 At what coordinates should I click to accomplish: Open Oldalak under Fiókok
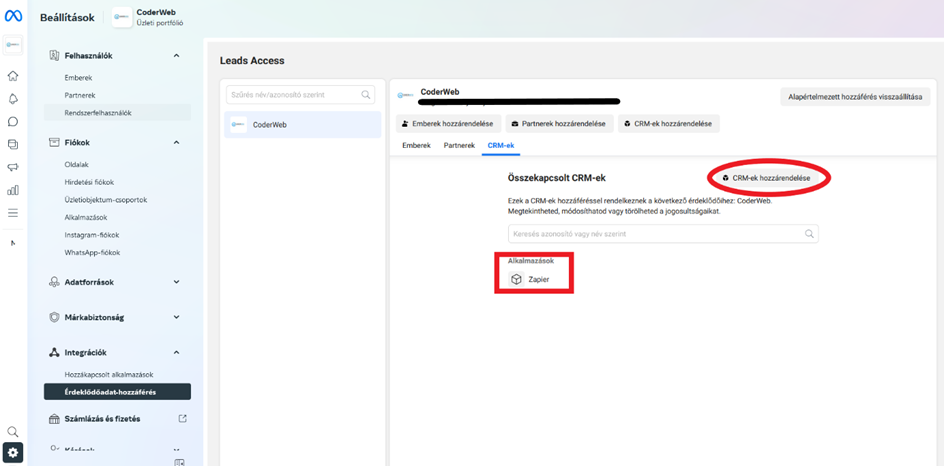click(77, 164)
